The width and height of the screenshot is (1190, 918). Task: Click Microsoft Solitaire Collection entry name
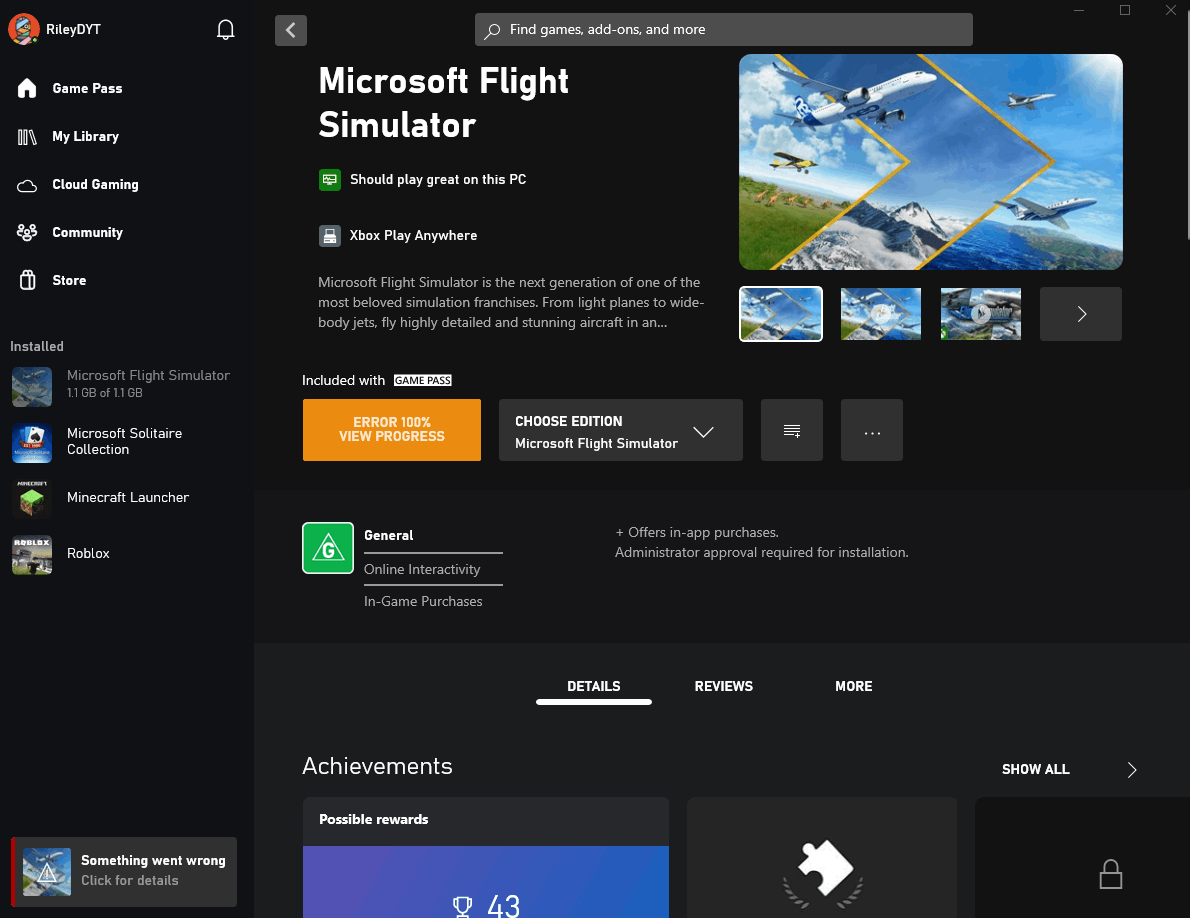pyautogui.click(x=124, y=442)
